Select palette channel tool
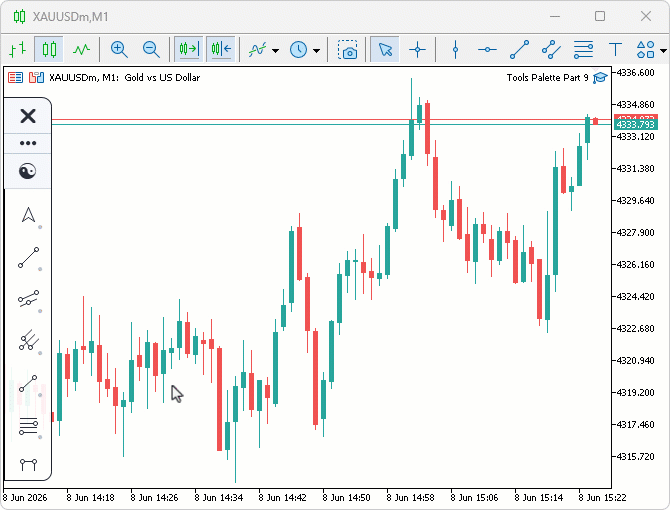Viewport: 670px width, 510px height. click(28, 299)
